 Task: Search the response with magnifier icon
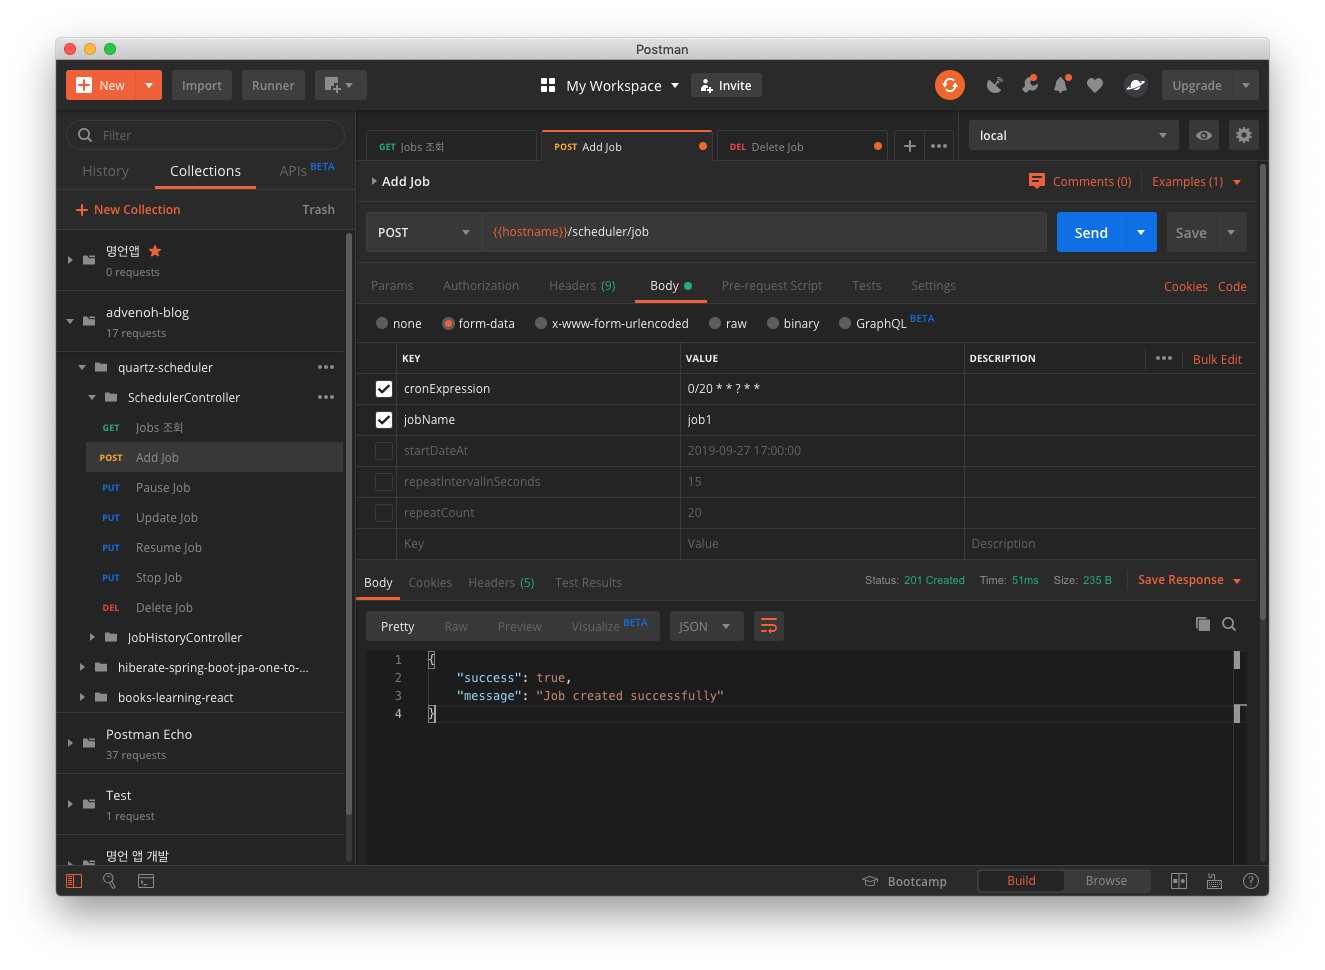(1229, 624)
